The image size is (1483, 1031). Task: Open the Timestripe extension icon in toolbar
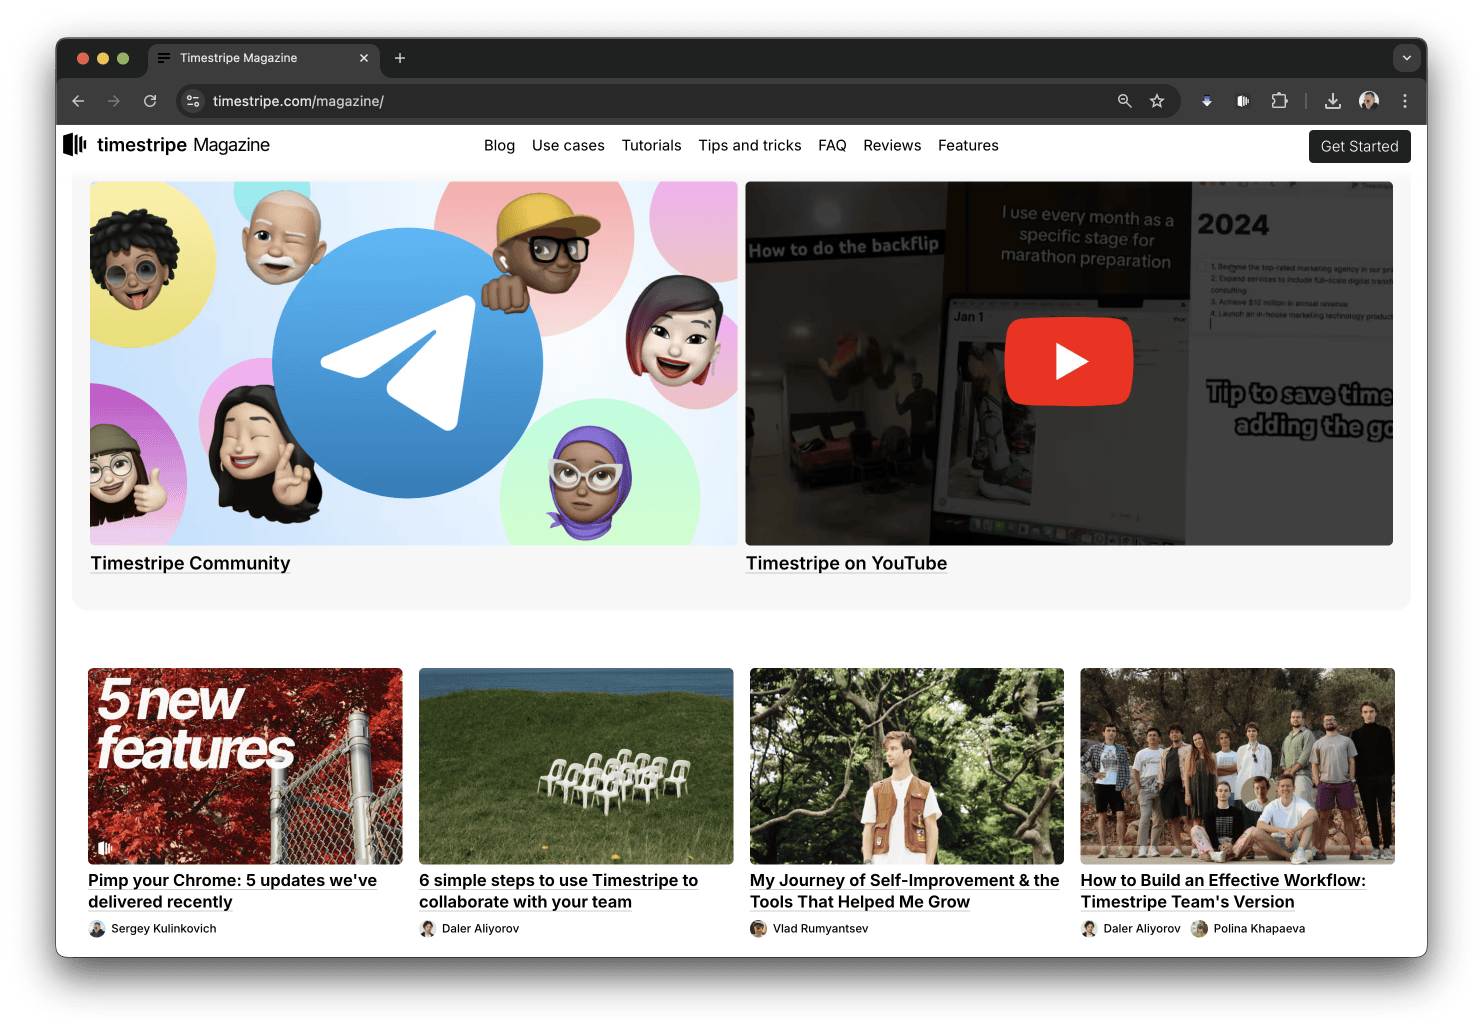[1243, 101]
